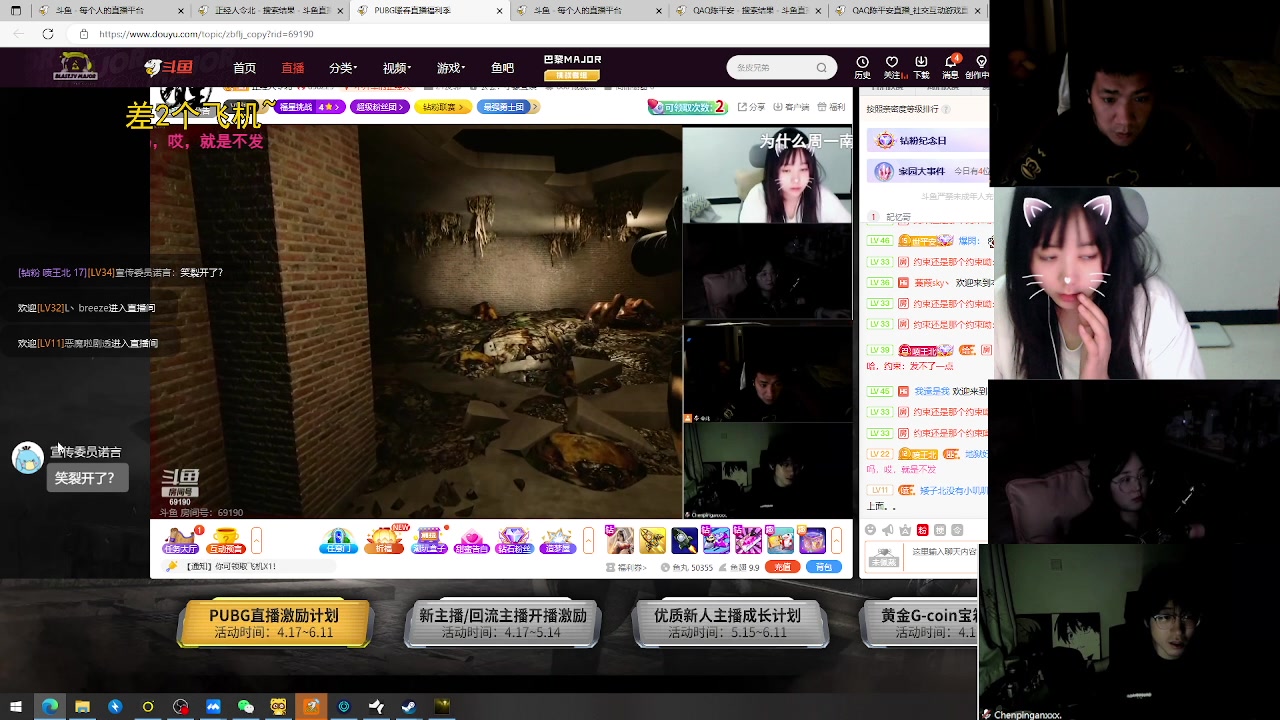Click the 充值 recharge button
This screenshot has width=1280, height=720.
coord(783,567)
